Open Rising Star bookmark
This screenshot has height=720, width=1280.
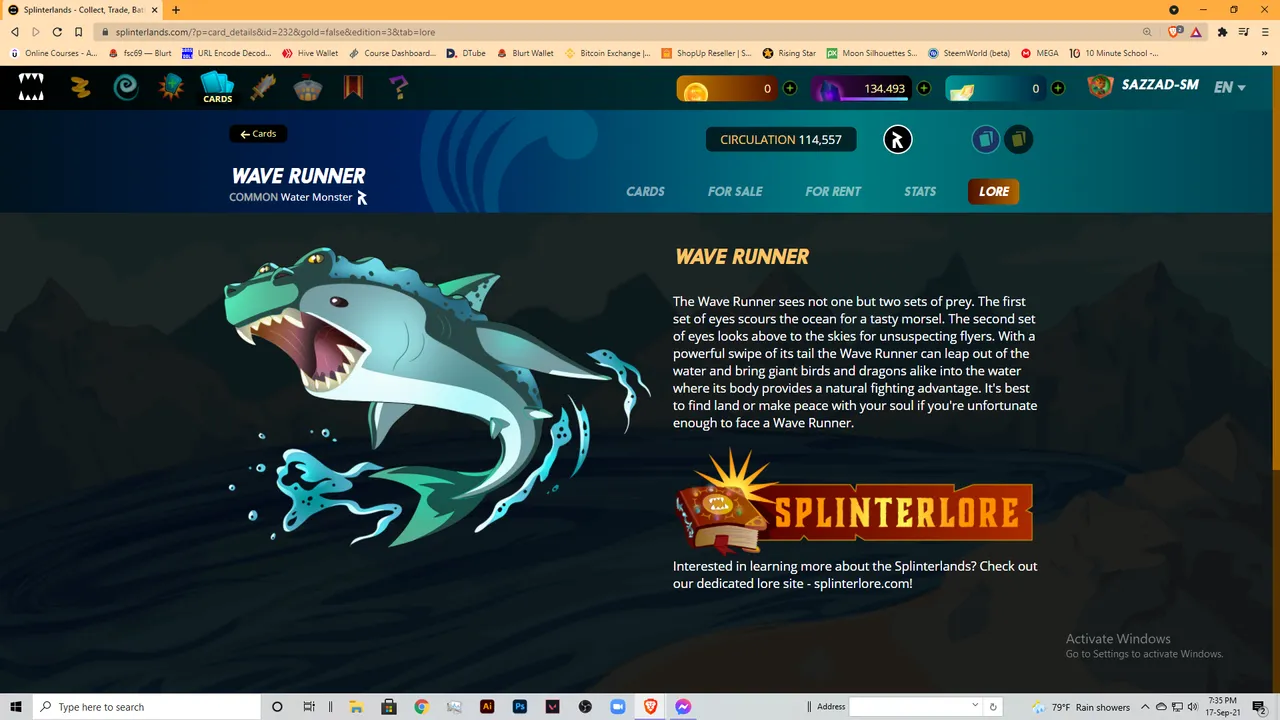point(789,53)
